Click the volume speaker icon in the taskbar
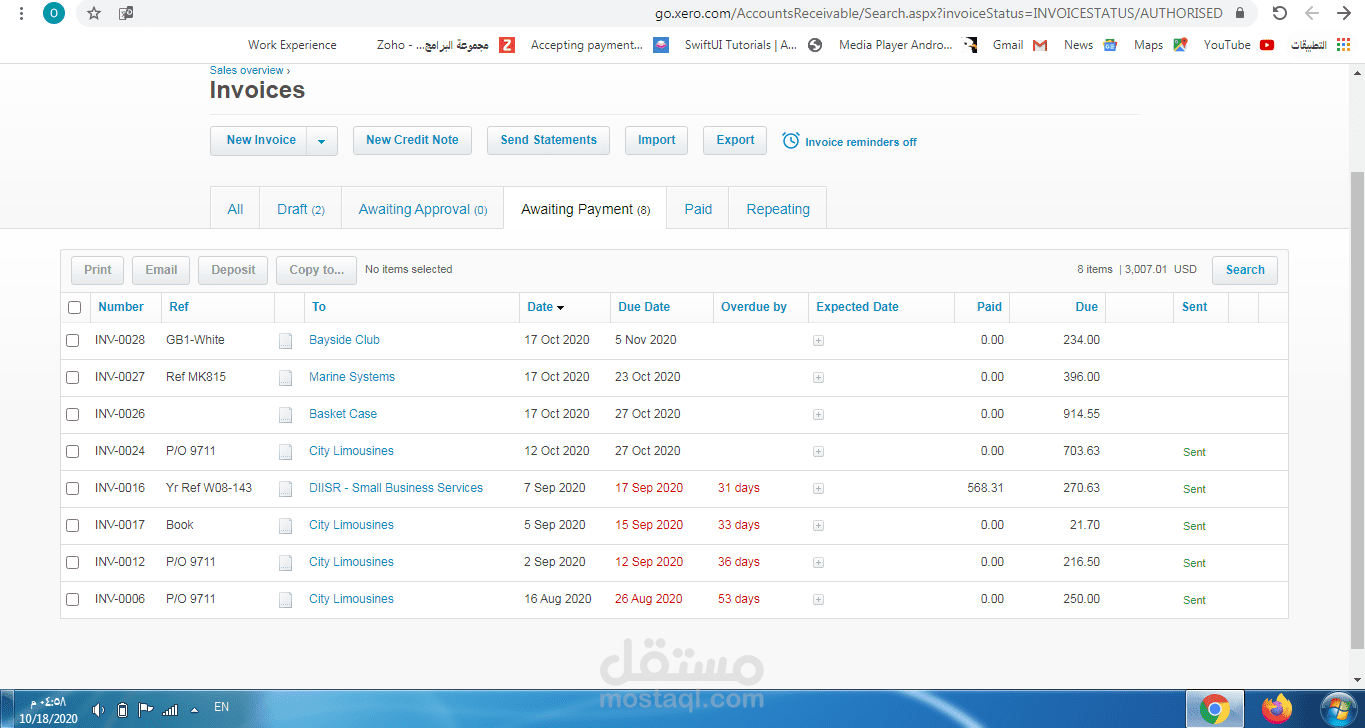Viewport: 1365px width, 728px height. point(97,709)
